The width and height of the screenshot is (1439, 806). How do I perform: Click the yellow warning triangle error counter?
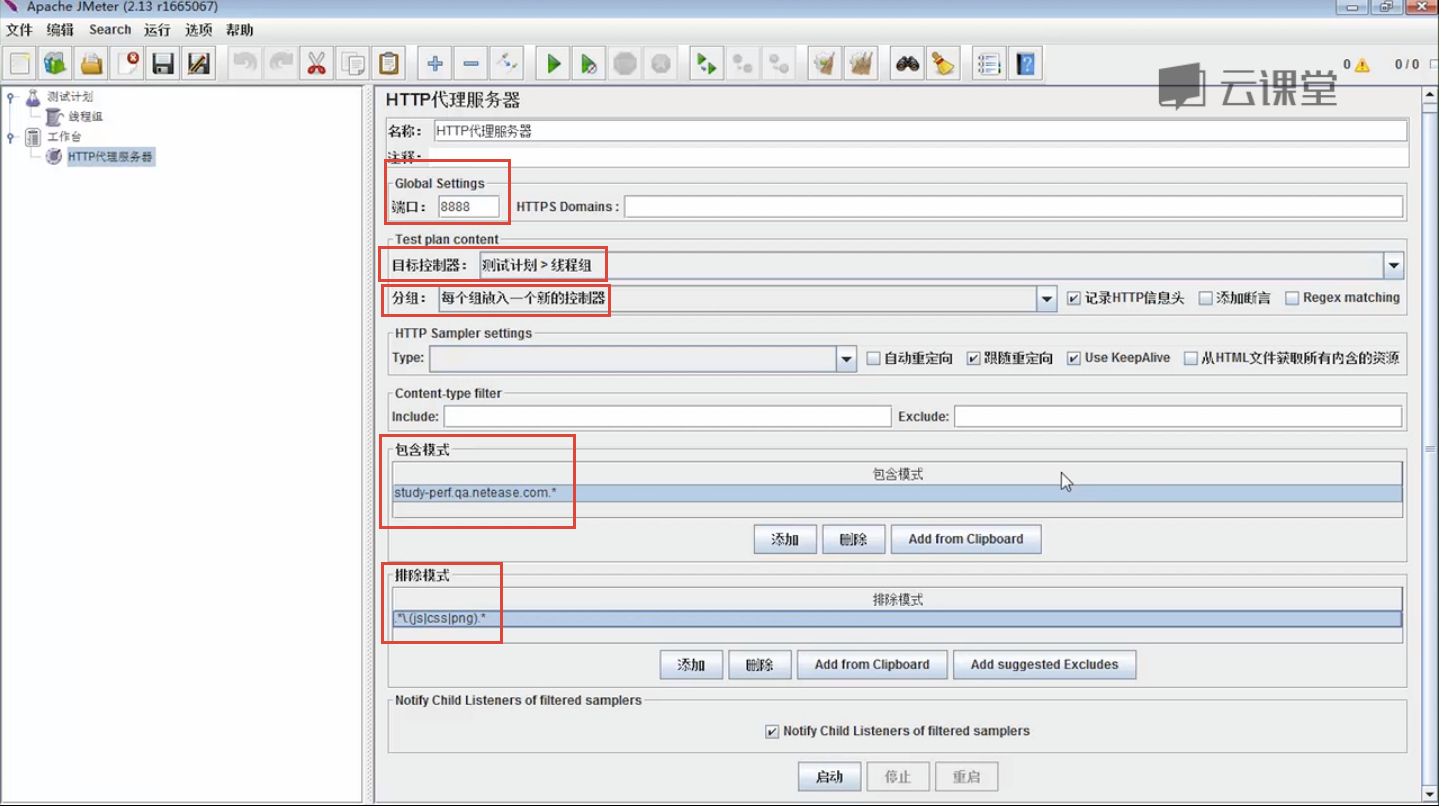pos(1362,65)
